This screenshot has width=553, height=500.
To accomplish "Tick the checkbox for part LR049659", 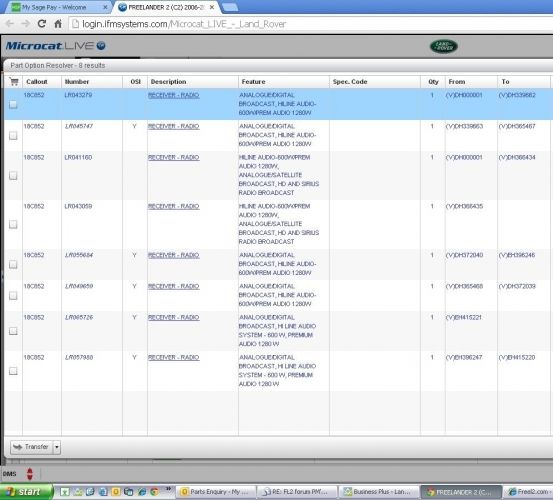I will pyautogui.click(x=13, y=295).
